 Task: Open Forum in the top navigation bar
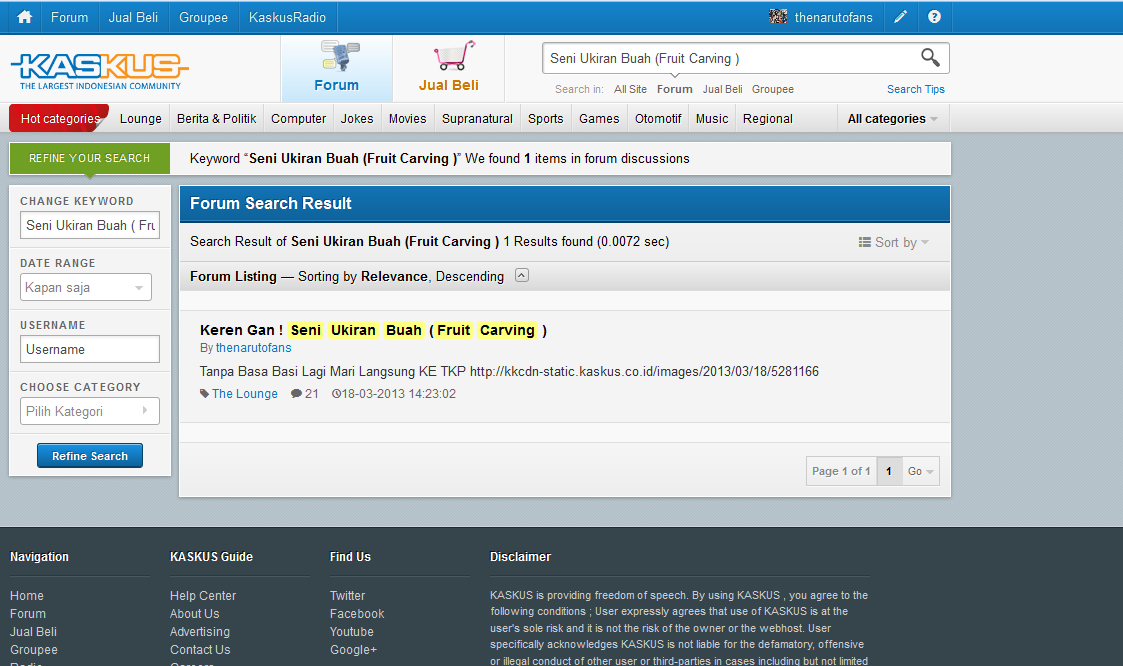[69, 17]
